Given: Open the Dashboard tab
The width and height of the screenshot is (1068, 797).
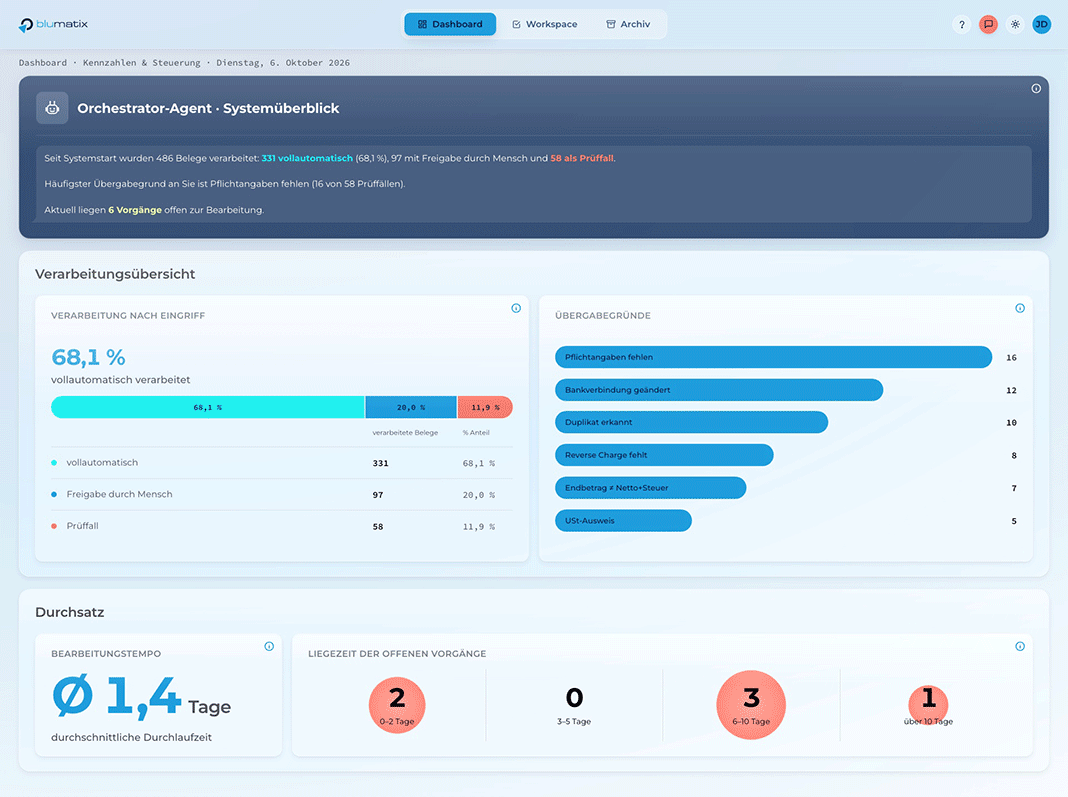Looking at the screenshot, I should click(x=450, y=24).
